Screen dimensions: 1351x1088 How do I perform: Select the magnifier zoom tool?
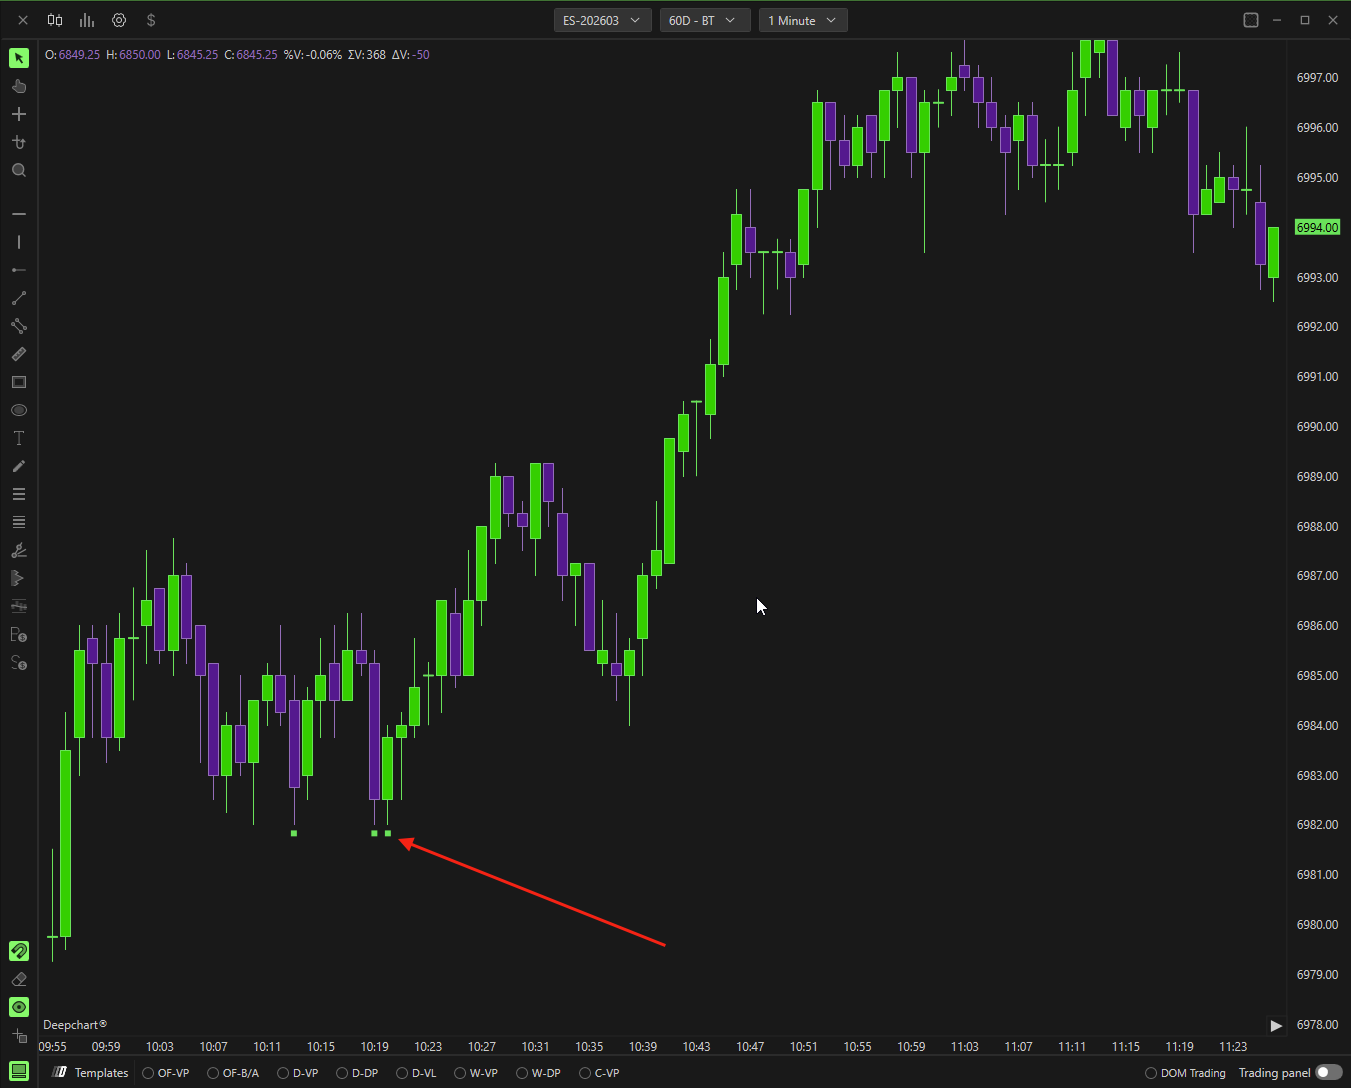coord(19,171)
